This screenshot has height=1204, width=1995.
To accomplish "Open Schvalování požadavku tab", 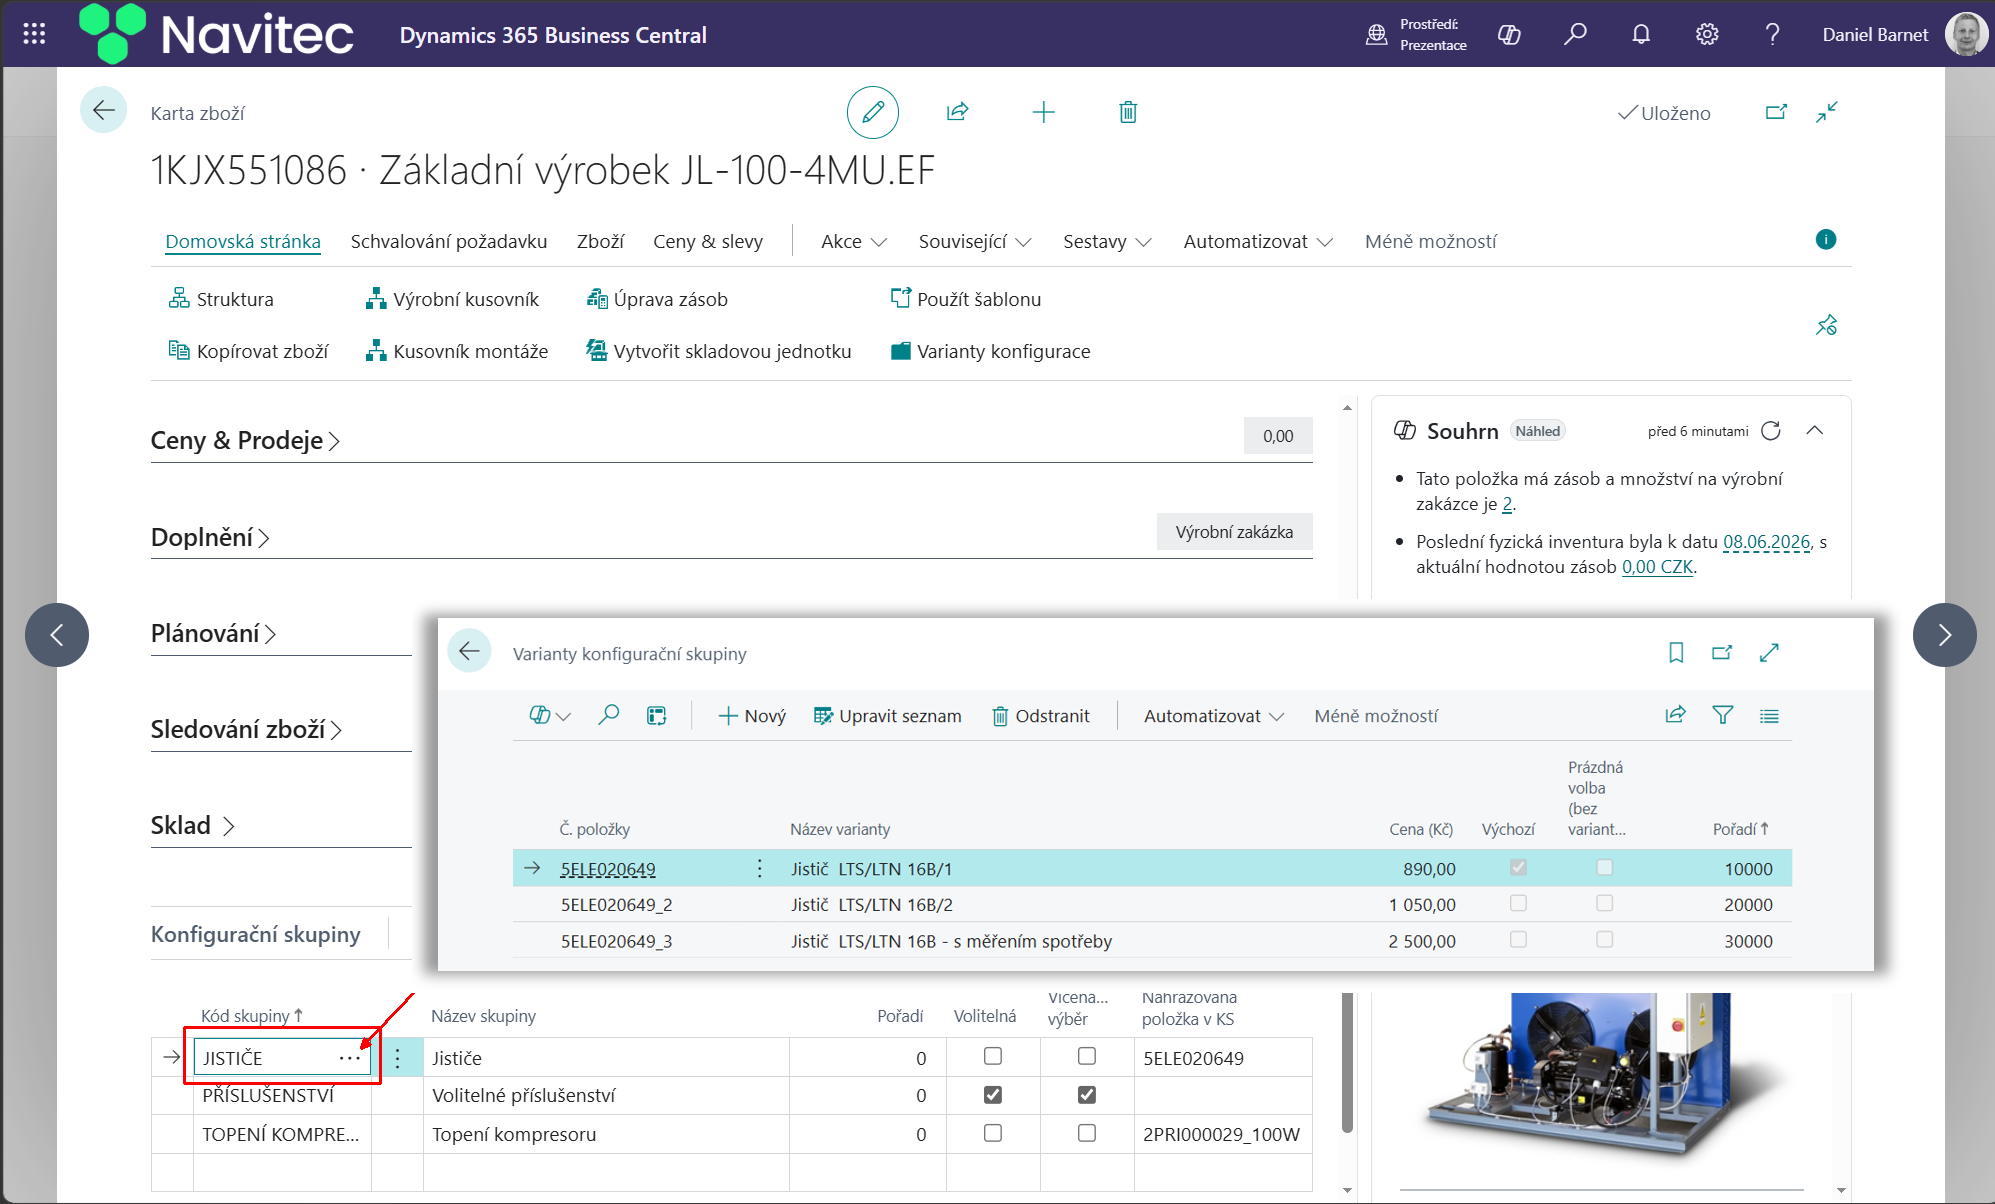I will click(x=448, y=241).
